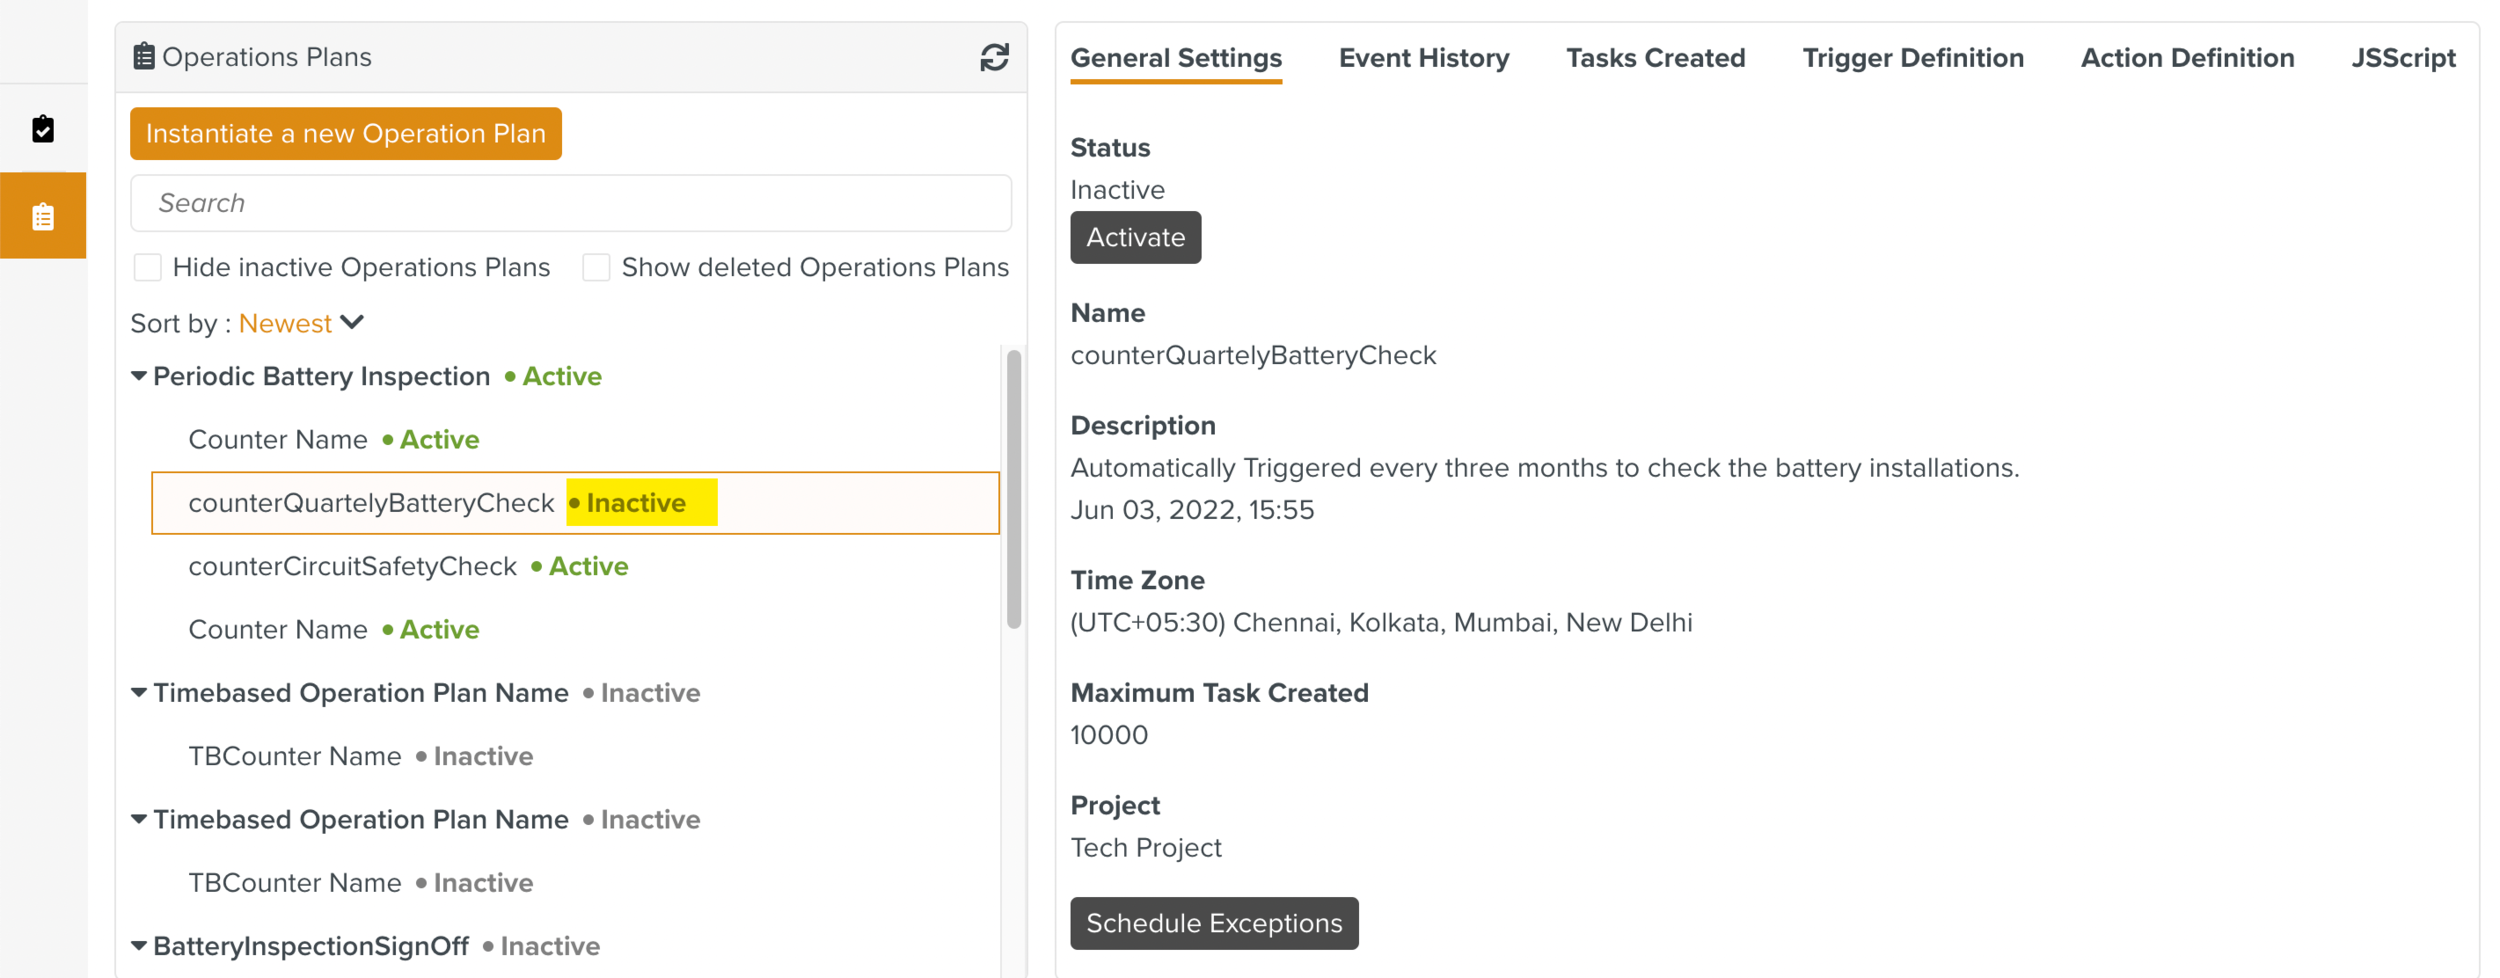Collapse the Periodic Battery Inspection plan
Image resolution: width=2500 pixels, height=978 pixels.
coord(139,376)
